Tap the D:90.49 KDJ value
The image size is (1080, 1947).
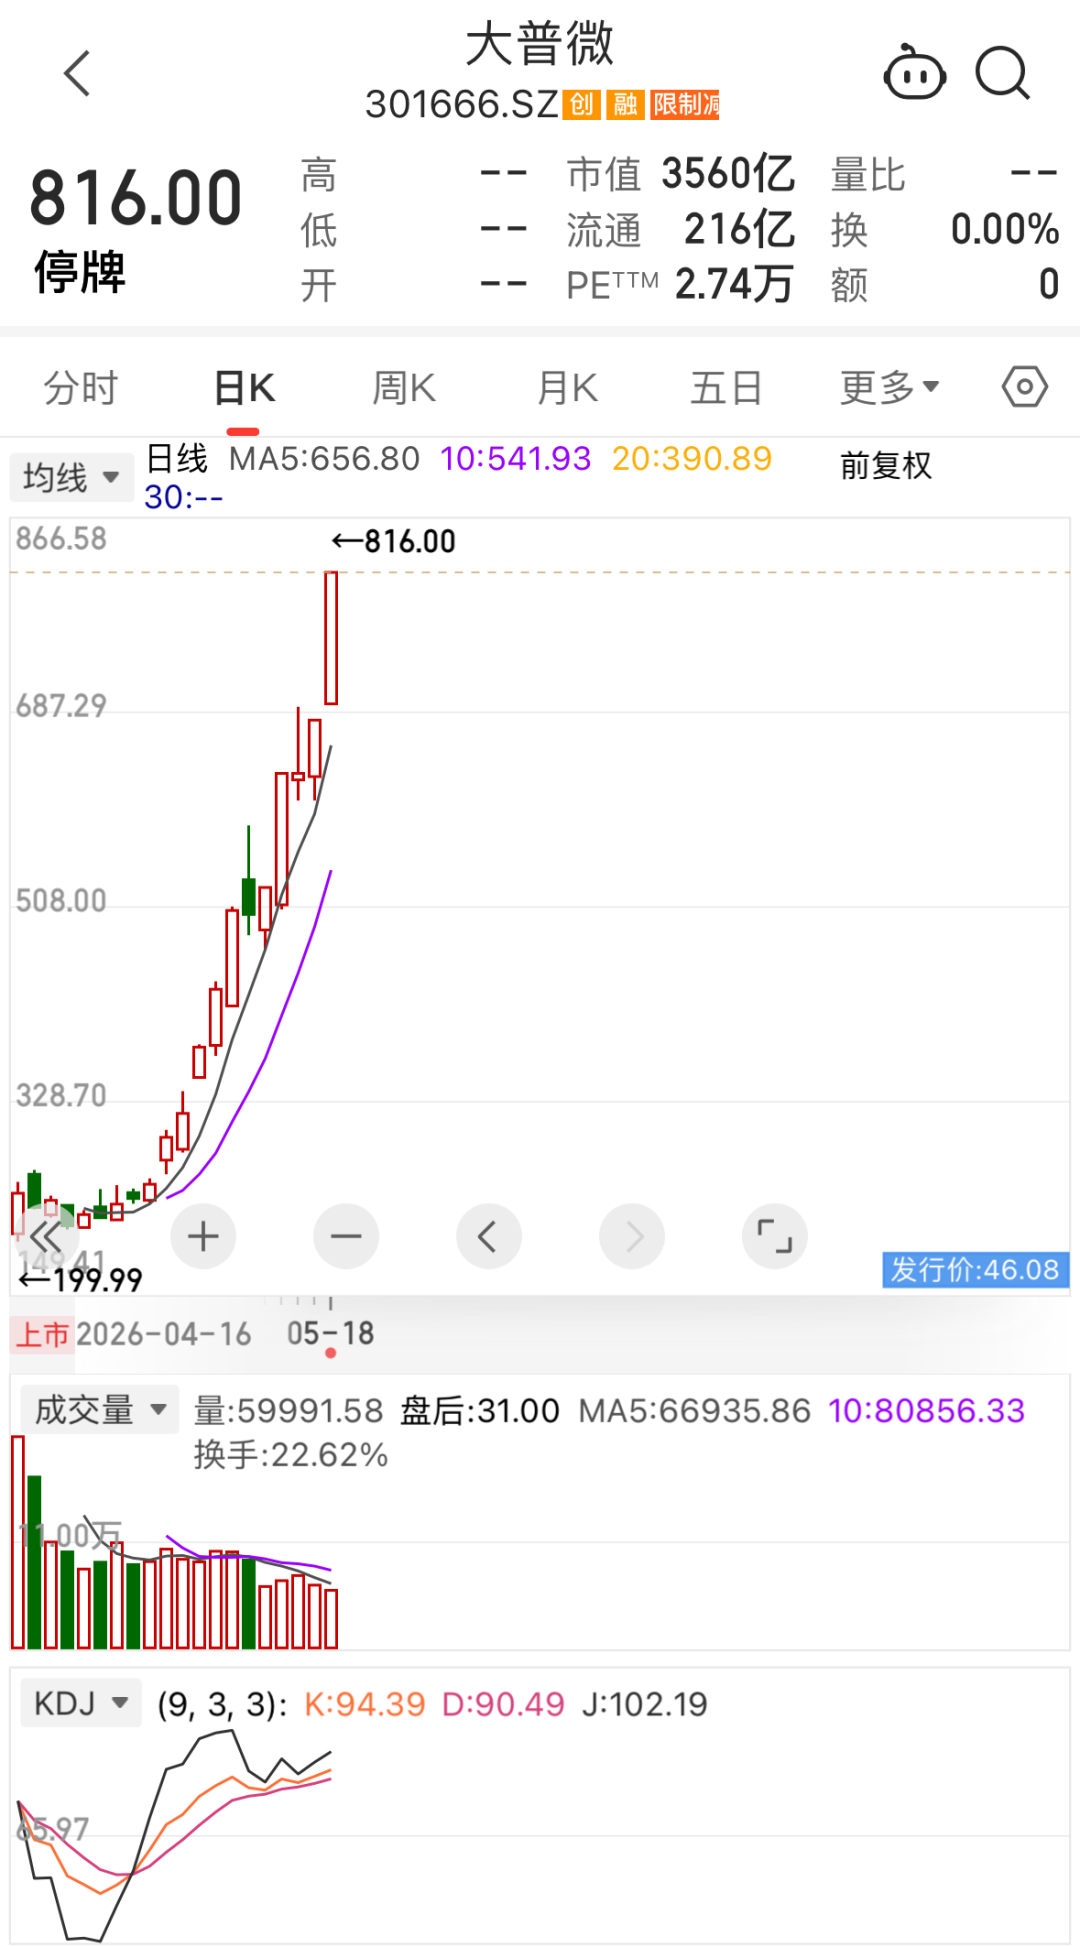pyautogui.click(x=503, y=1704)
